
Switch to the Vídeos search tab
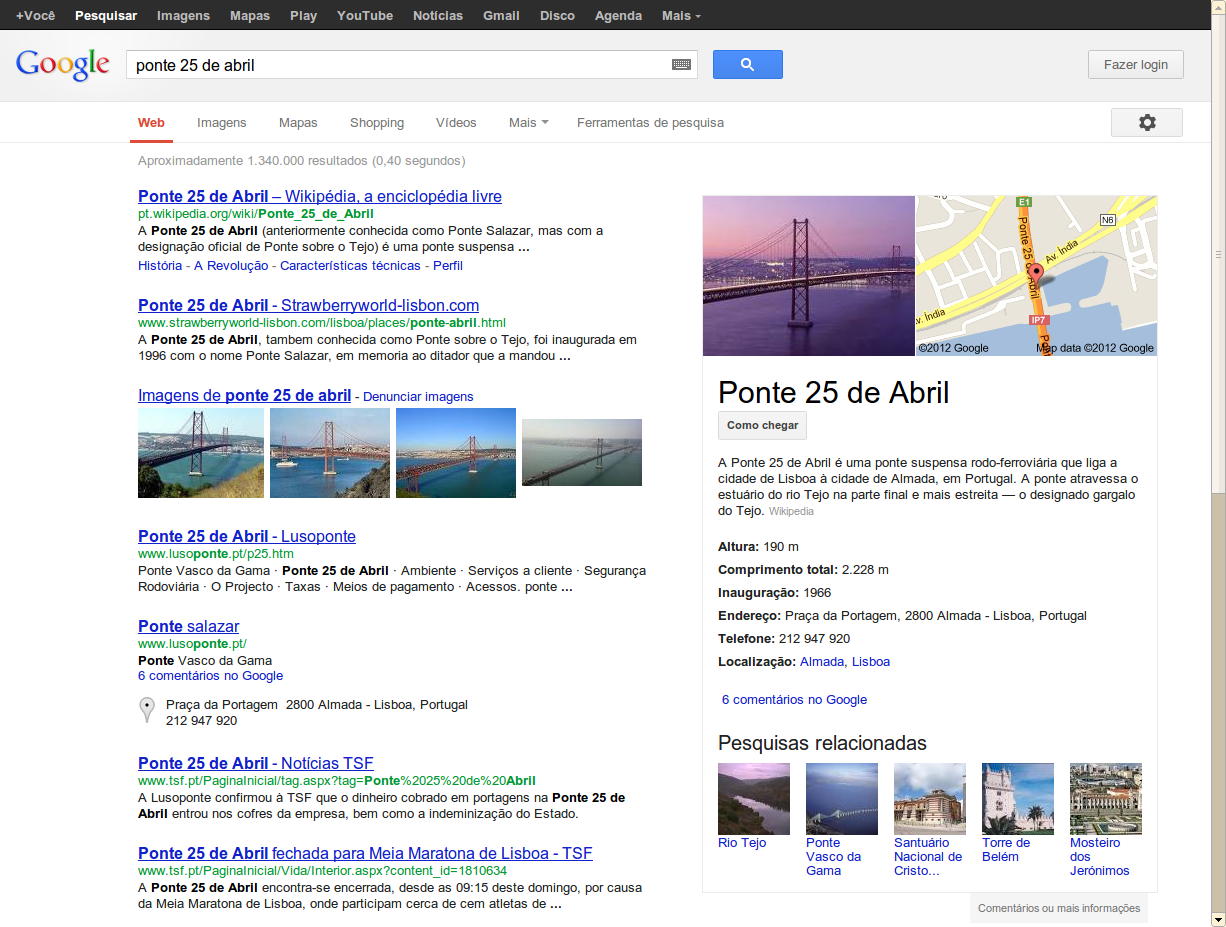click(456, 123)
